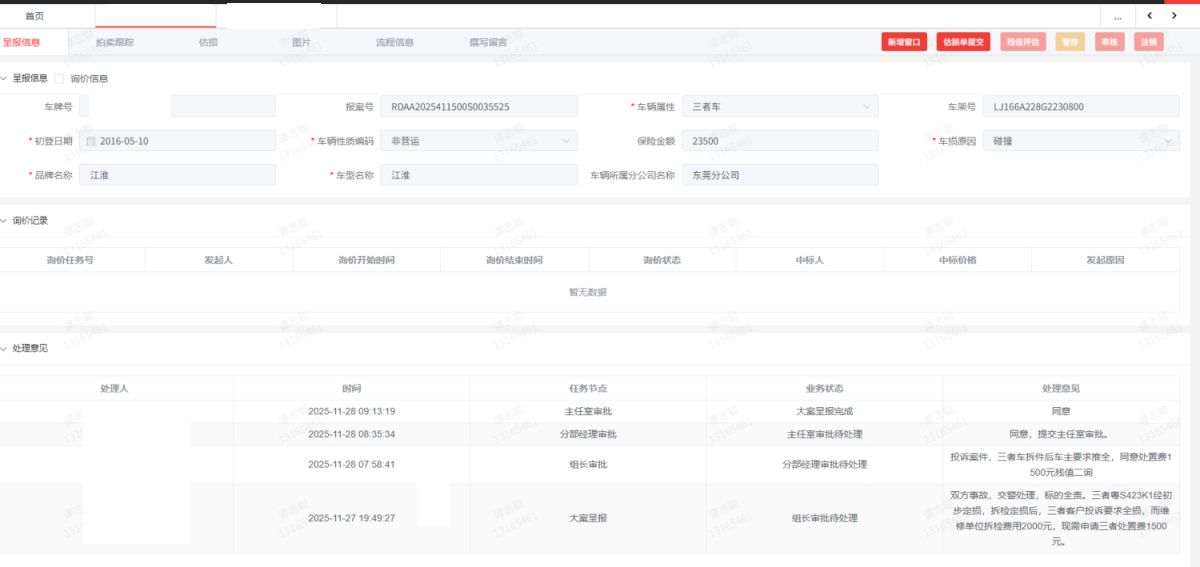Switch to the 流程信息 tab

click(x=394, y=43)
